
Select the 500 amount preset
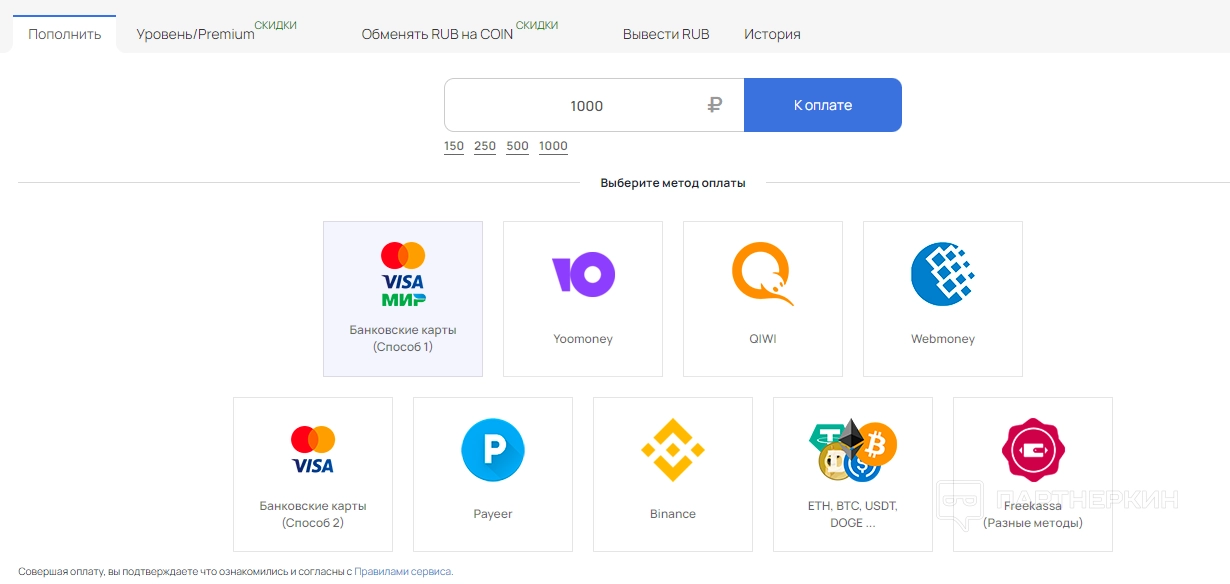[517, 146]
